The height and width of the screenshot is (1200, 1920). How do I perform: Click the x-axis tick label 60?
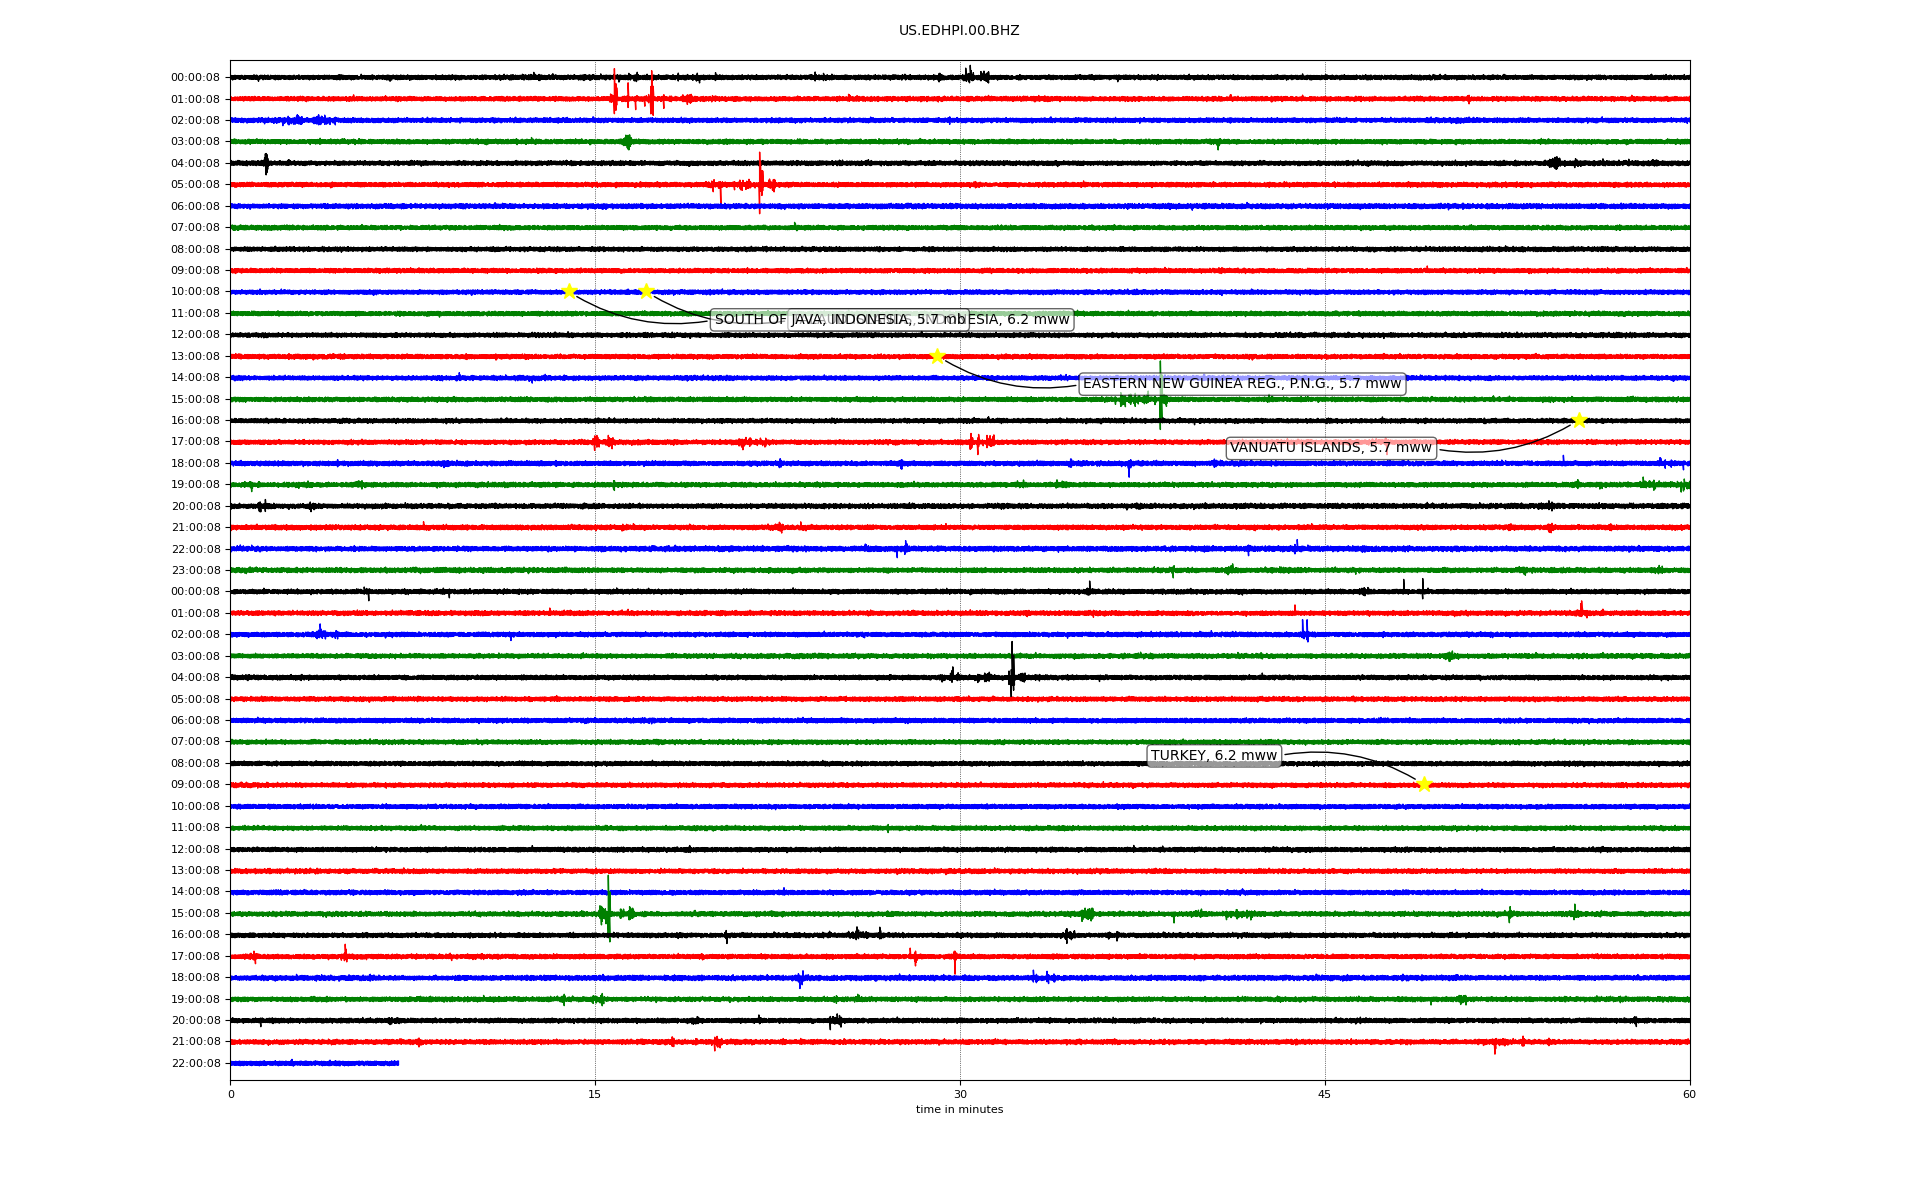(1689, 1094)
